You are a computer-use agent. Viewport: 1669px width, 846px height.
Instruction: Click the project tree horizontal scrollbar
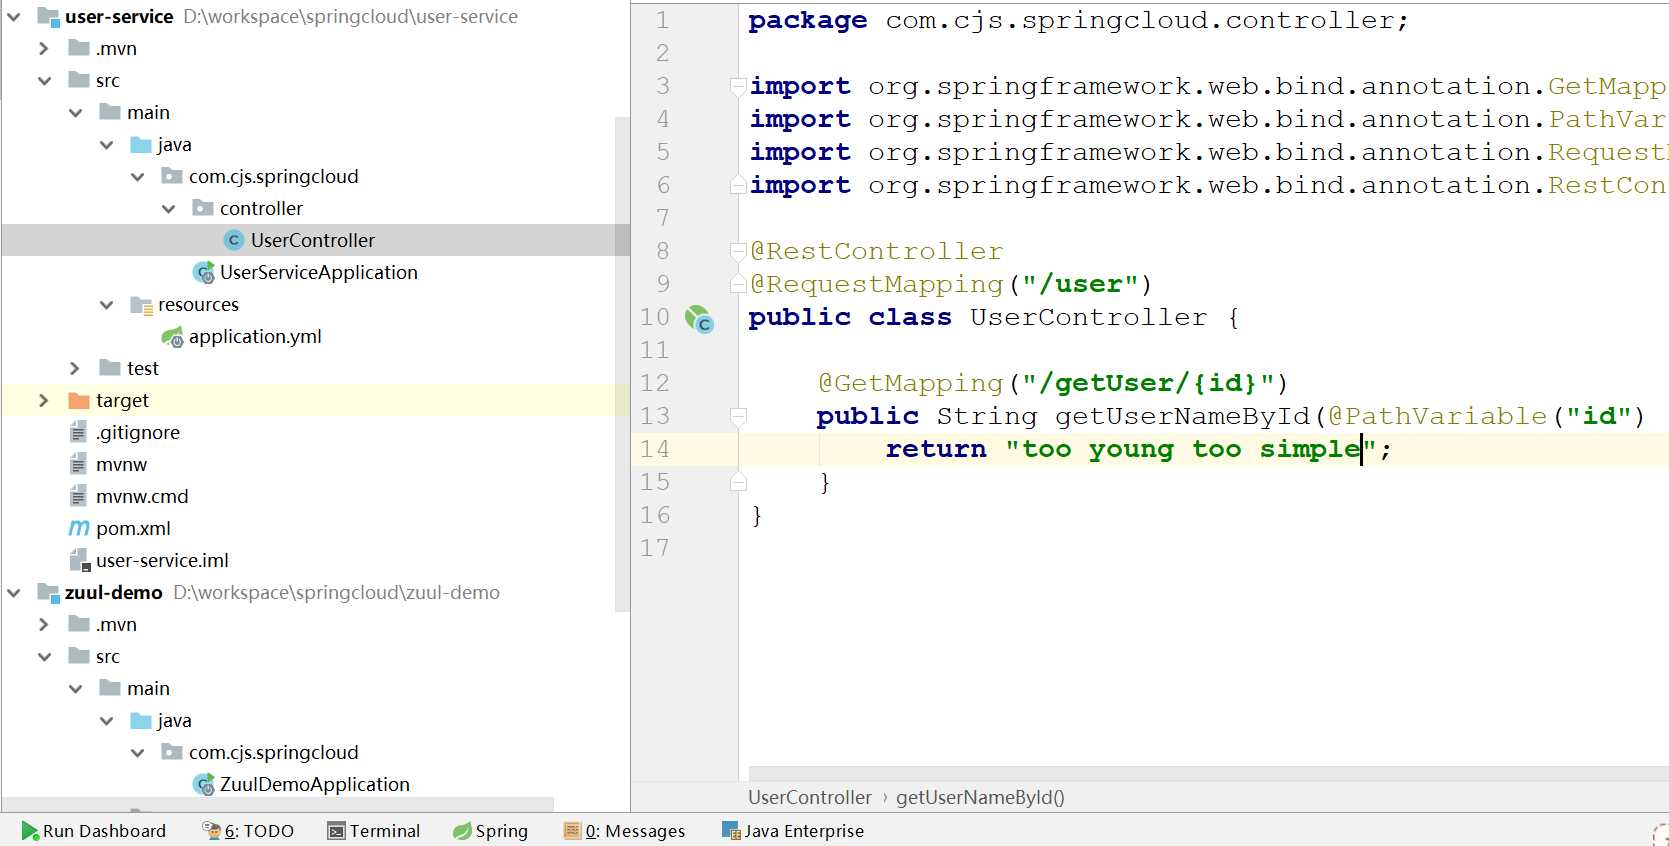[278, 804]
